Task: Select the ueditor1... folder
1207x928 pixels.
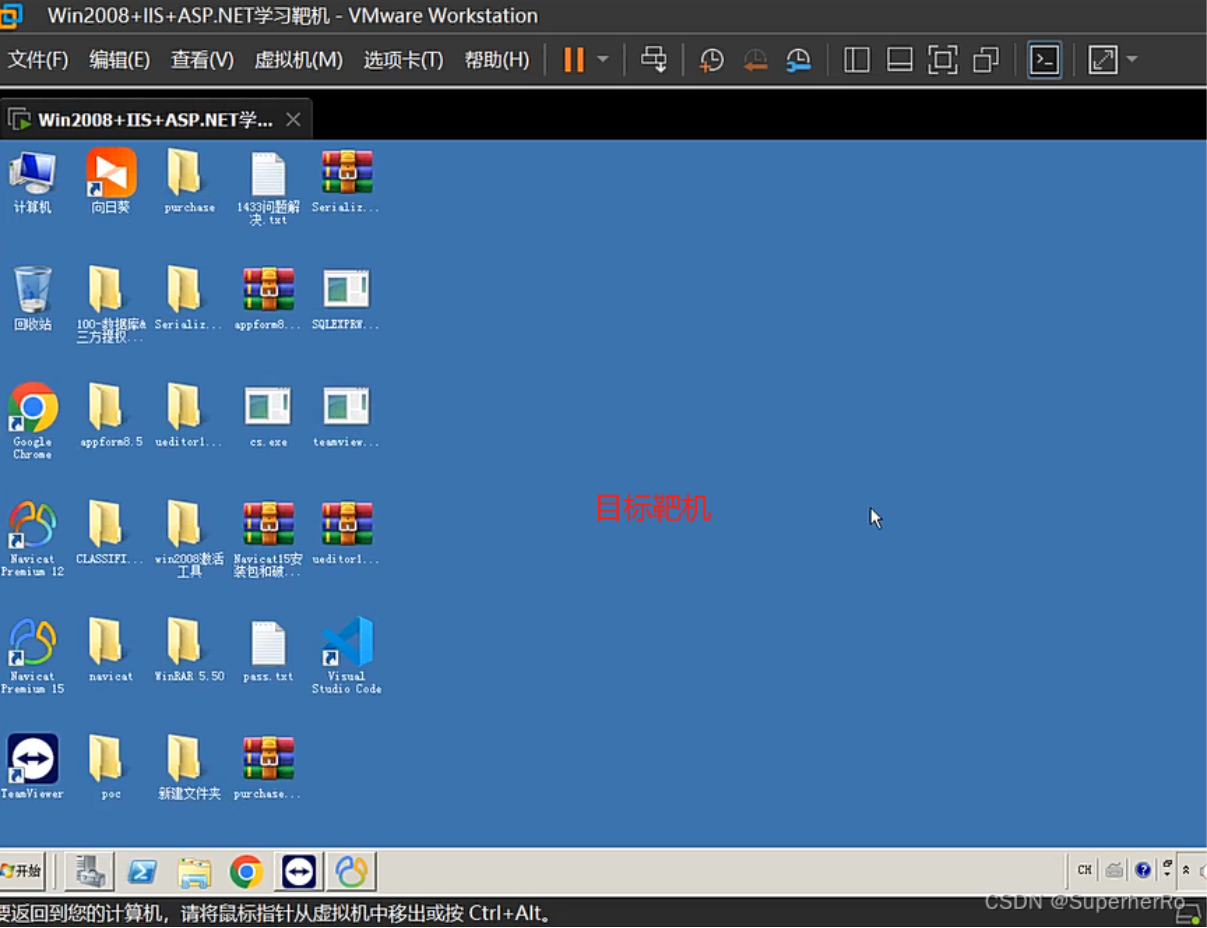Action: 189,415
